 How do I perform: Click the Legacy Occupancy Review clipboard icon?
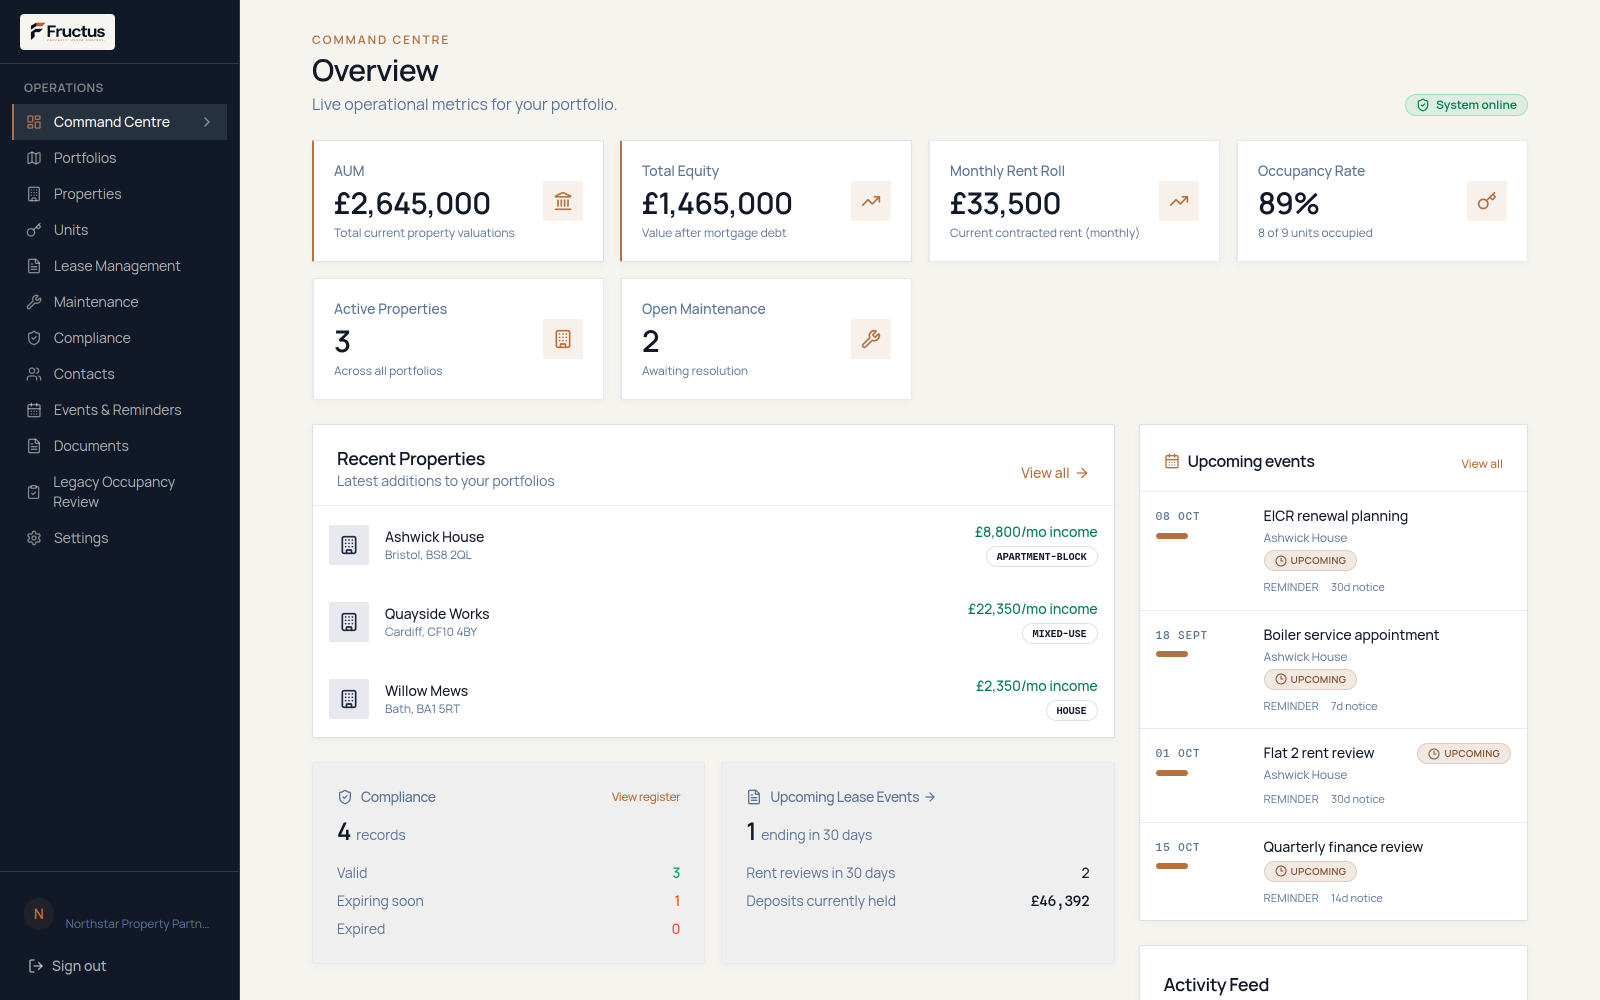34,492
